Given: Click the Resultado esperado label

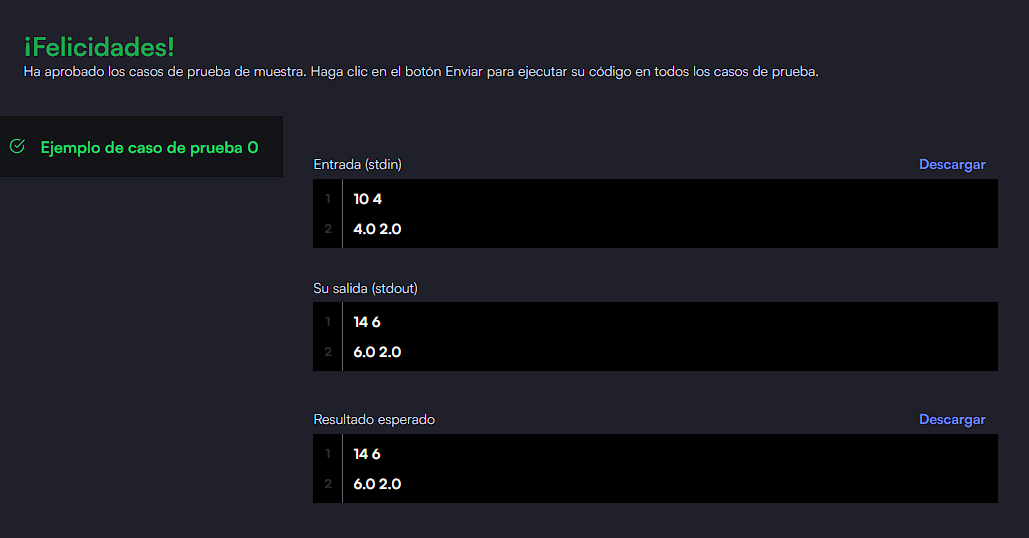Looking at the screenshot, I should [373, 419].
